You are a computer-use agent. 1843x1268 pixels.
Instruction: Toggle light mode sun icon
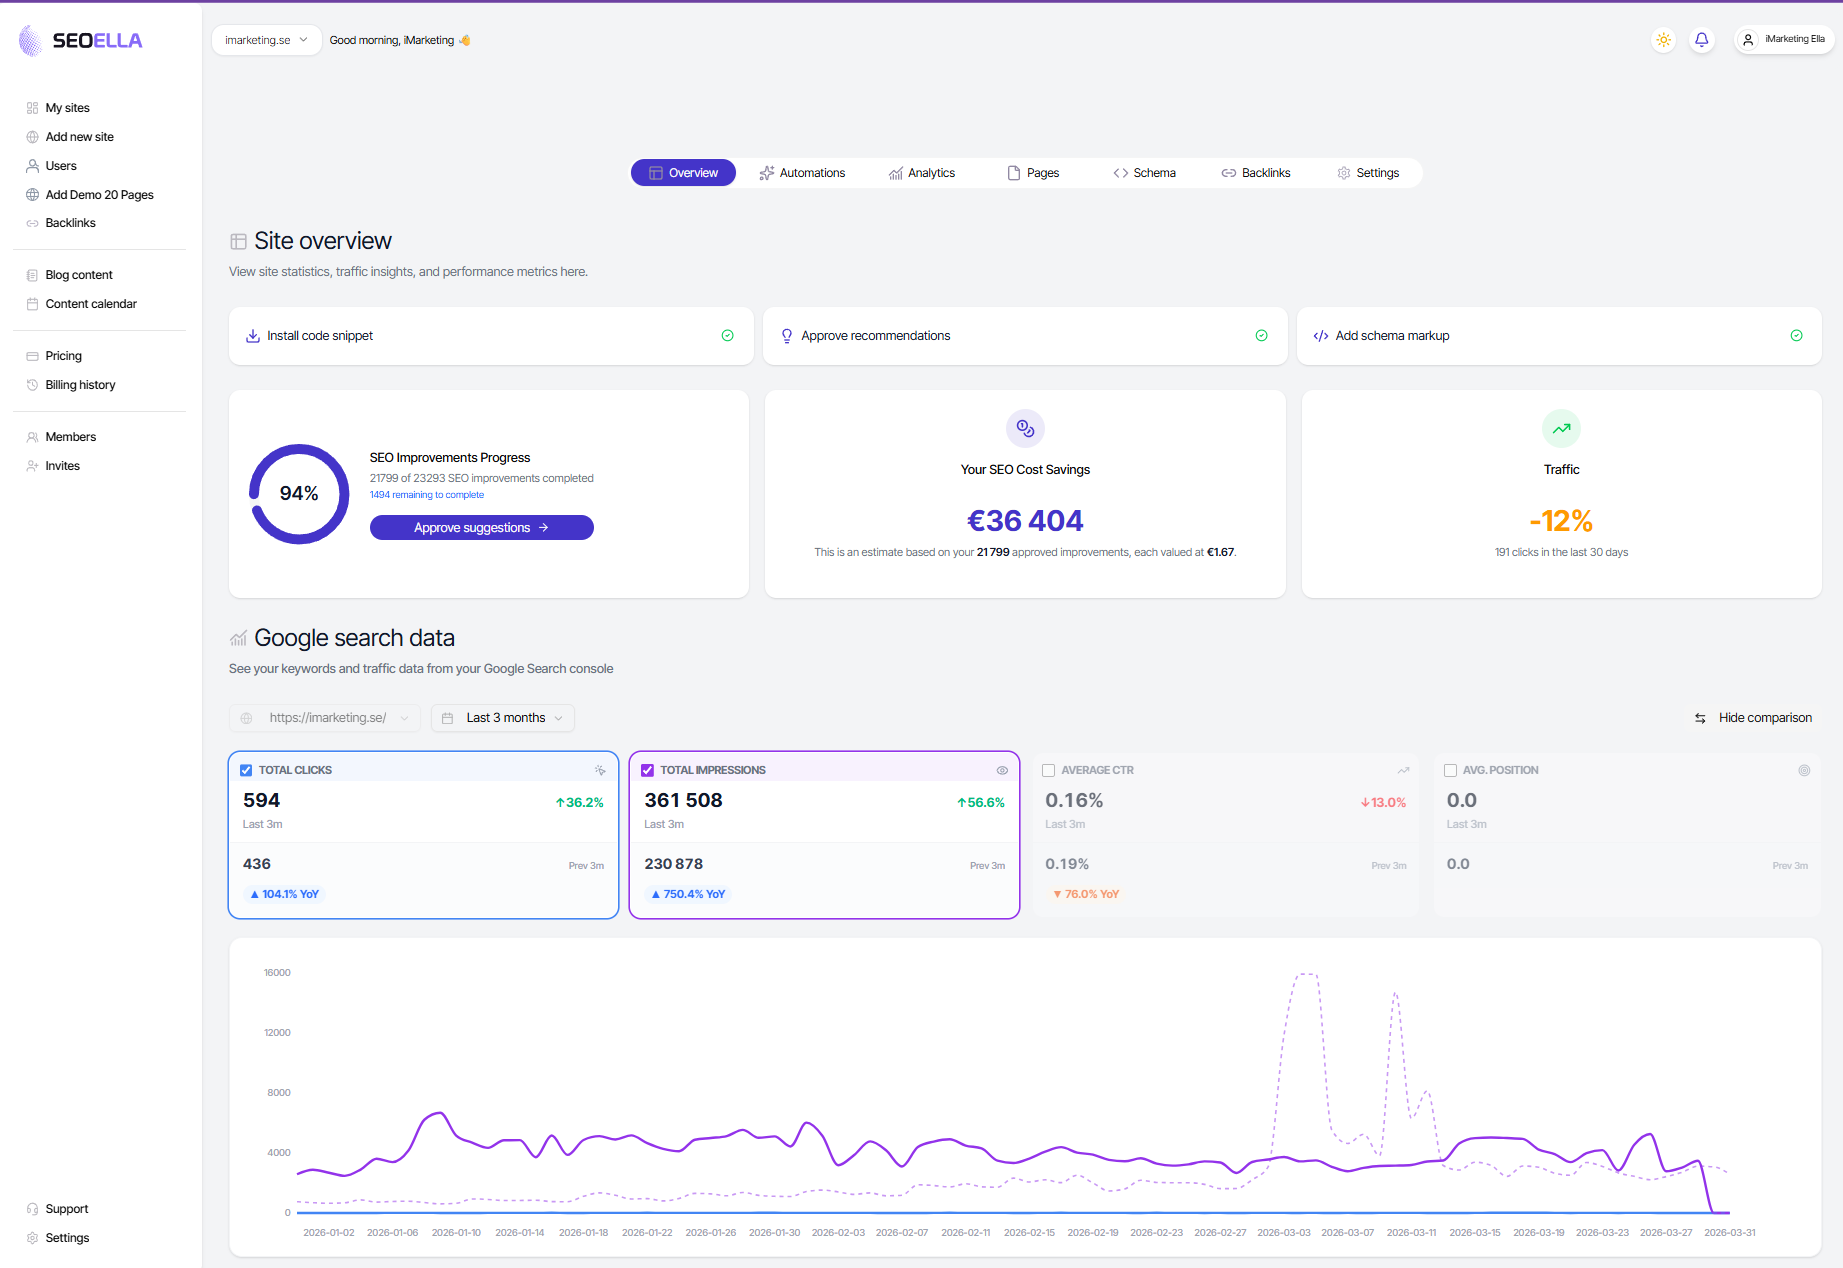click(x=1663, y=40)
